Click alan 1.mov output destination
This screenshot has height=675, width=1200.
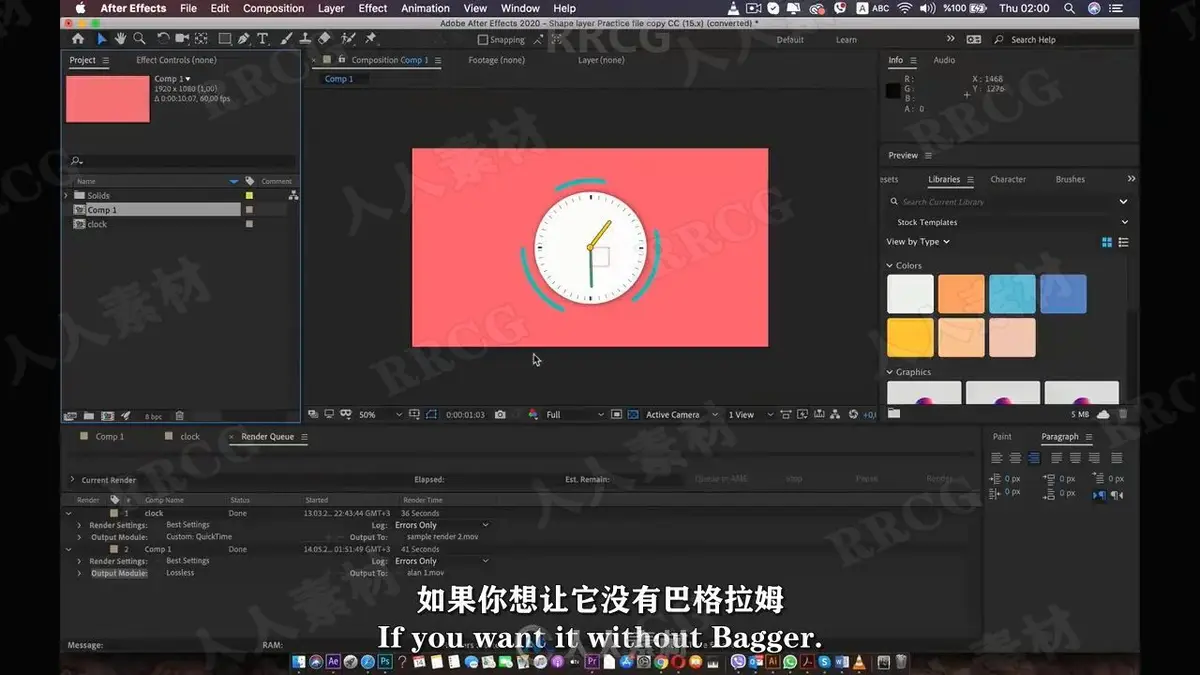point(424,573)
